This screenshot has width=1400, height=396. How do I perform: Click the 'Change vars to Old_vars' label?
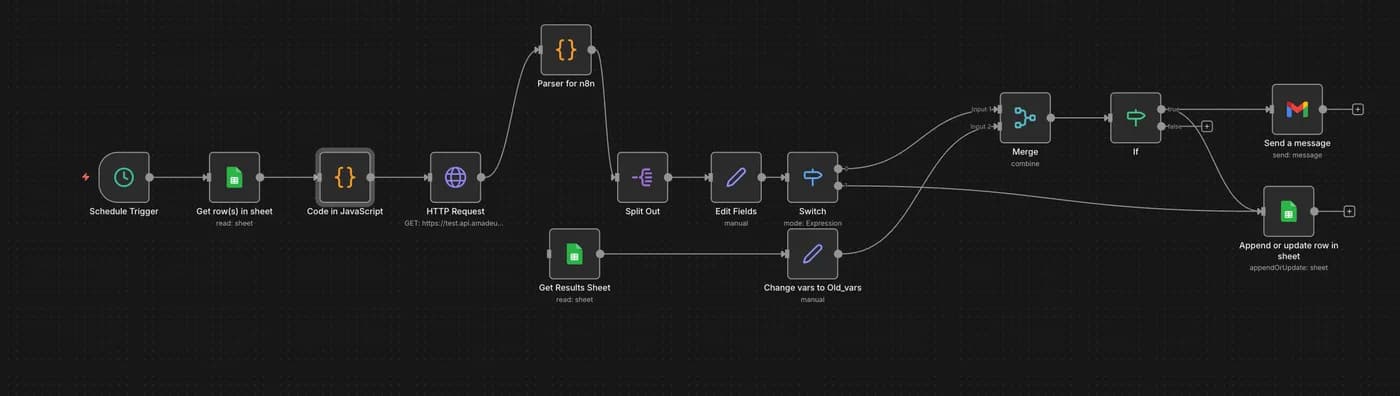coord(813,288)
